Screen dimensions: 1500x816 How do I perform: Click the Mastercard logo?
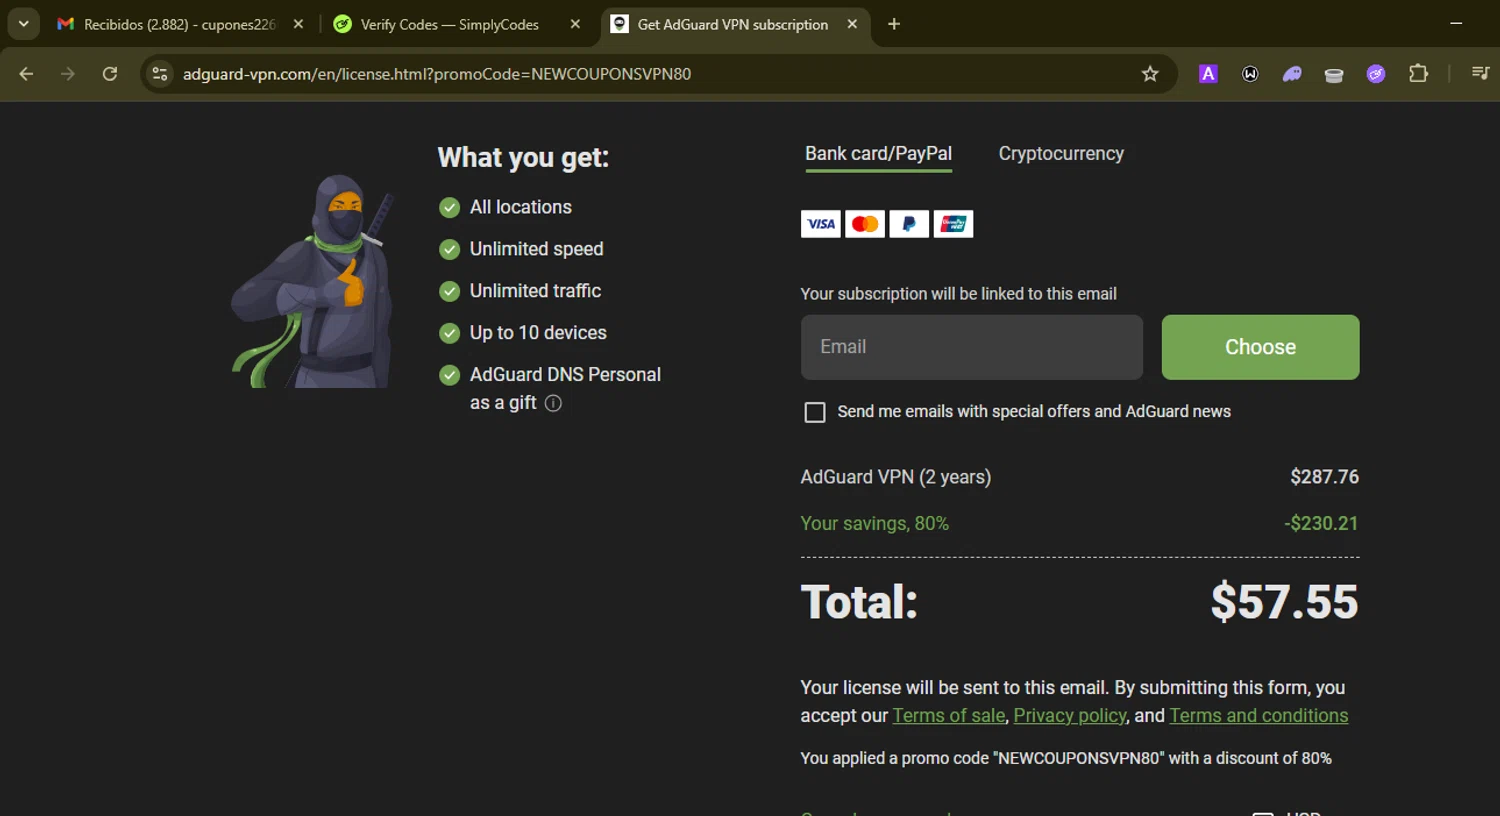(865, 224)
